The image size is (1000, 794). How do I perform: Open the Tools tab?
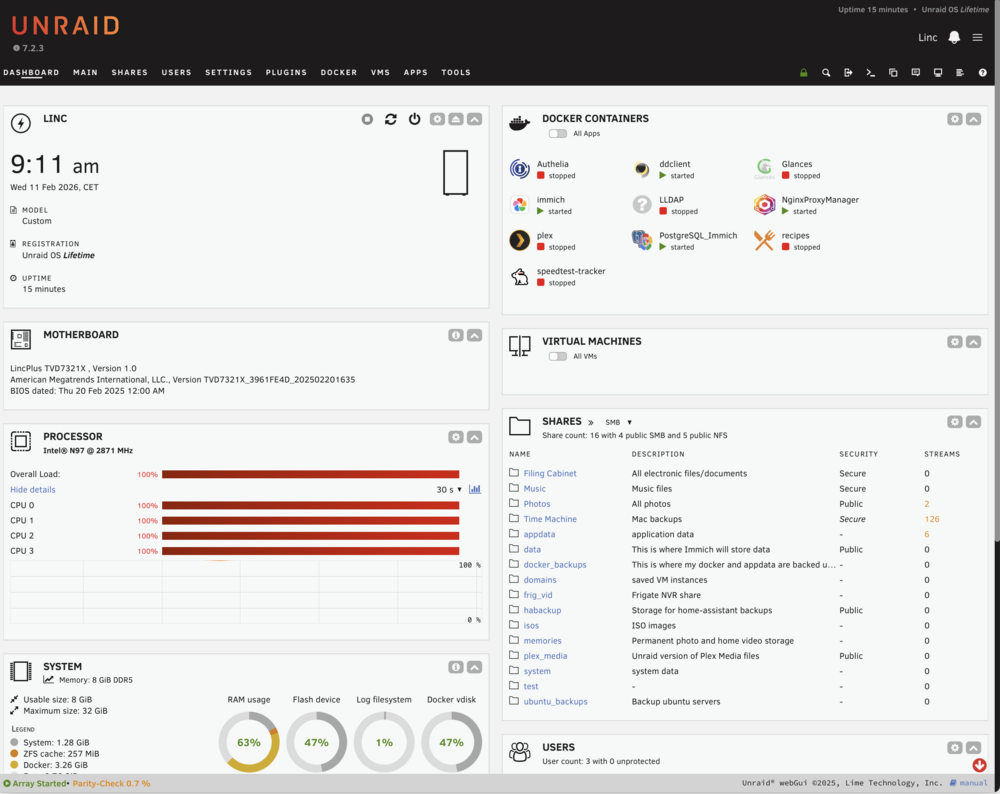[456, 73]
